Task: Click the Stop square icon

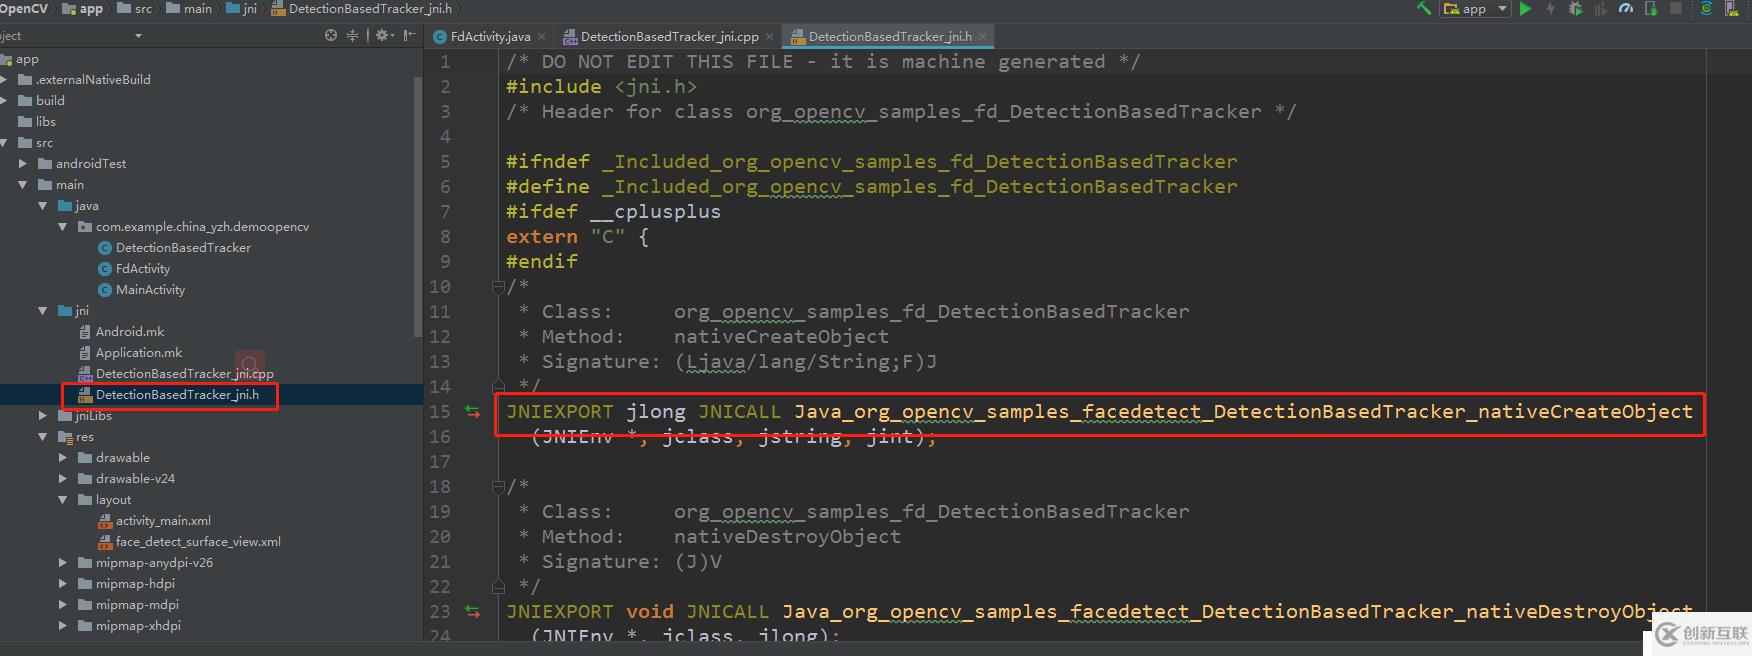Action: pyautogui.click(x=1676, y=9)
